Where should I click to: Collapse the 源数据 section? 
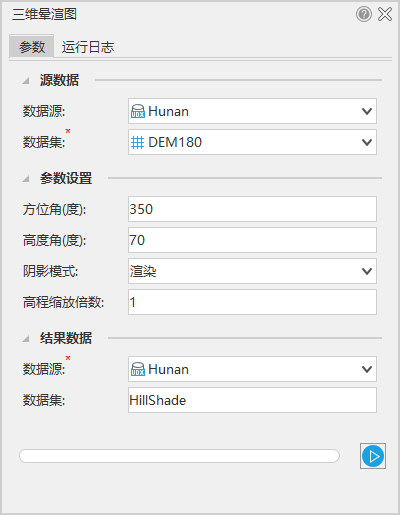(x=26, y=81)
